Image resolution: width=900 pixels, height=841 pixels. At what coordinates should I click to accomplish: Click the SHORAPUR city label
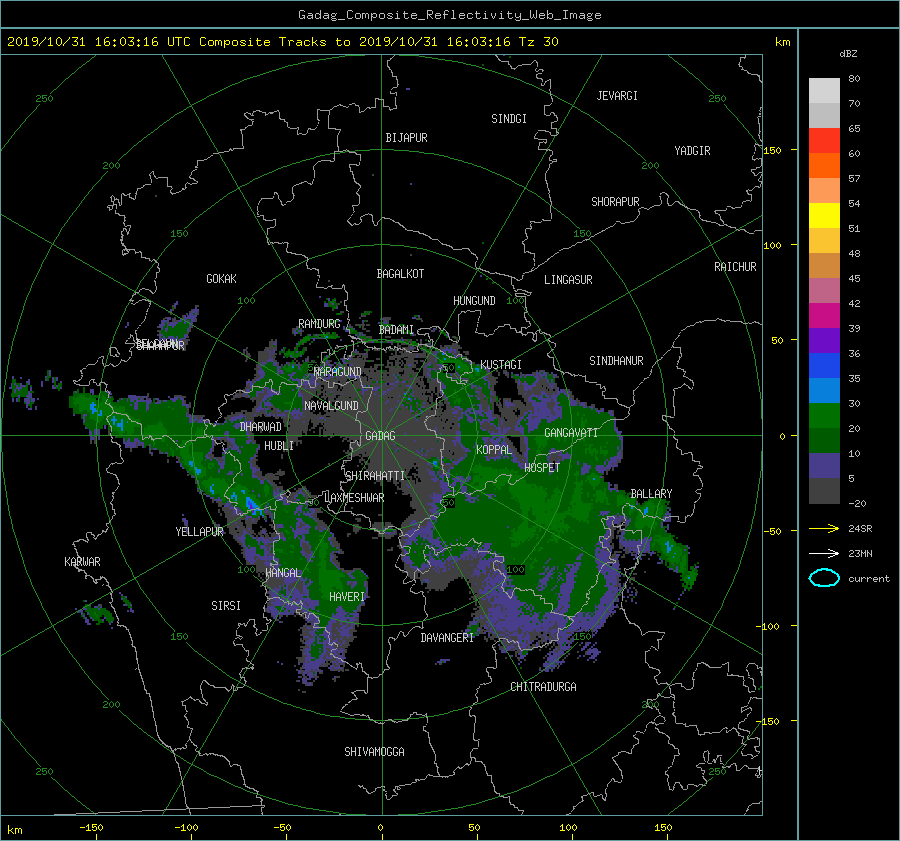615,202
